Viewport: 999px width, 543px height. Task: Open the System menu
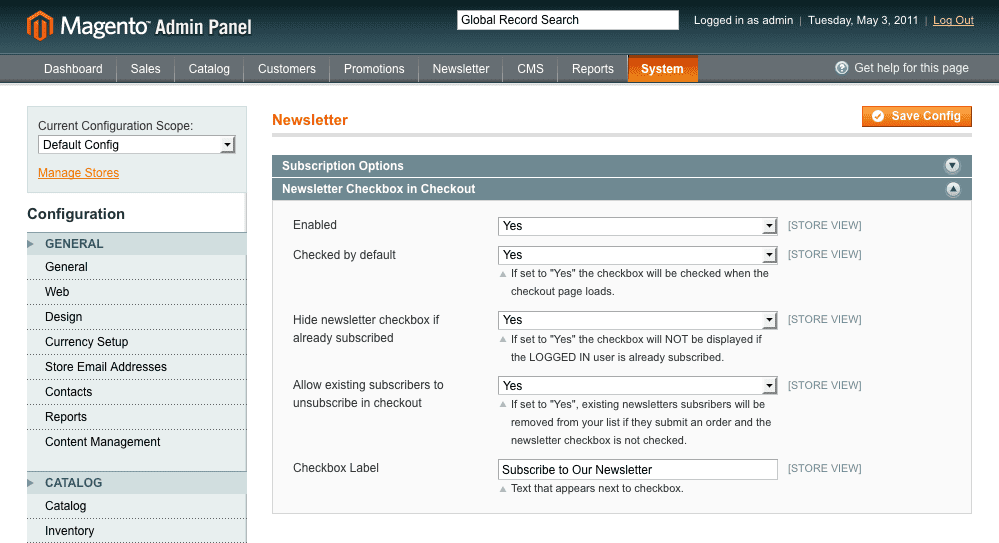coord(663,69)
